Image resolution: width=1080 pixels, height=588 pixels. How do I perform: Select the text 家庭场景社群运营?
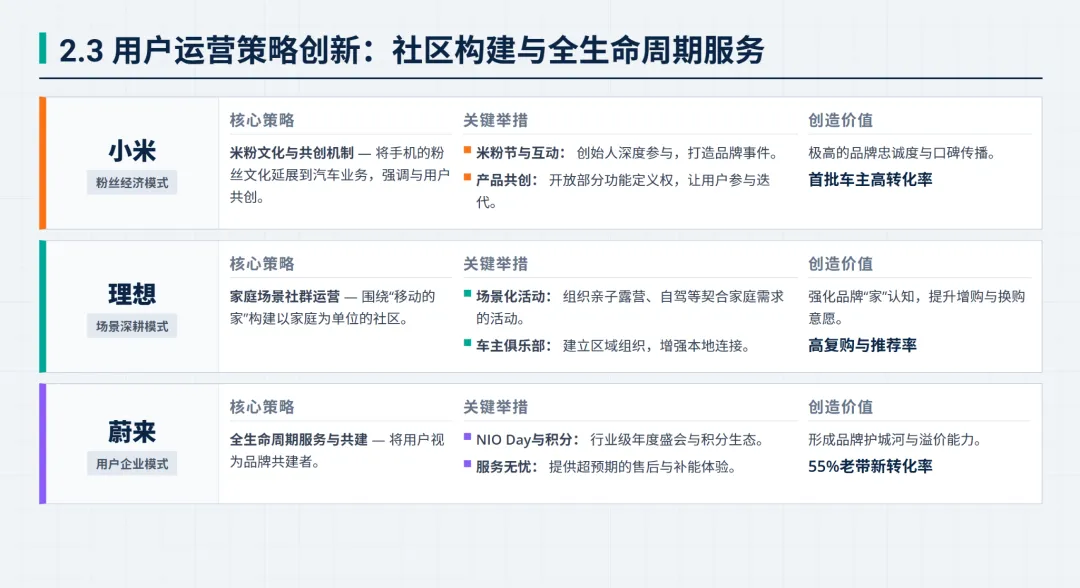pos(284,296)
